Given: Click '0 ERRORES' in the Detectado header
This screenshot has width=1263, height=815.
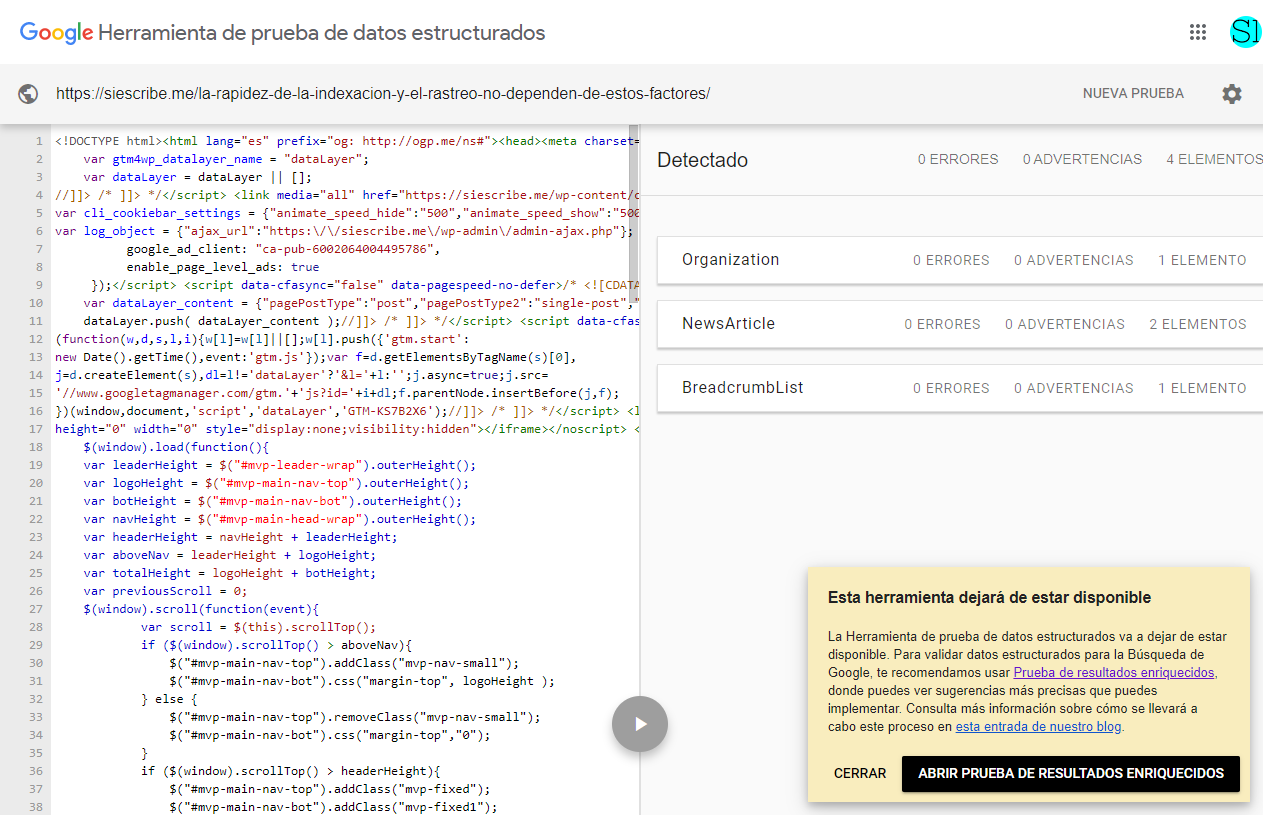Looking at the screenshot, I should point(958,160).
